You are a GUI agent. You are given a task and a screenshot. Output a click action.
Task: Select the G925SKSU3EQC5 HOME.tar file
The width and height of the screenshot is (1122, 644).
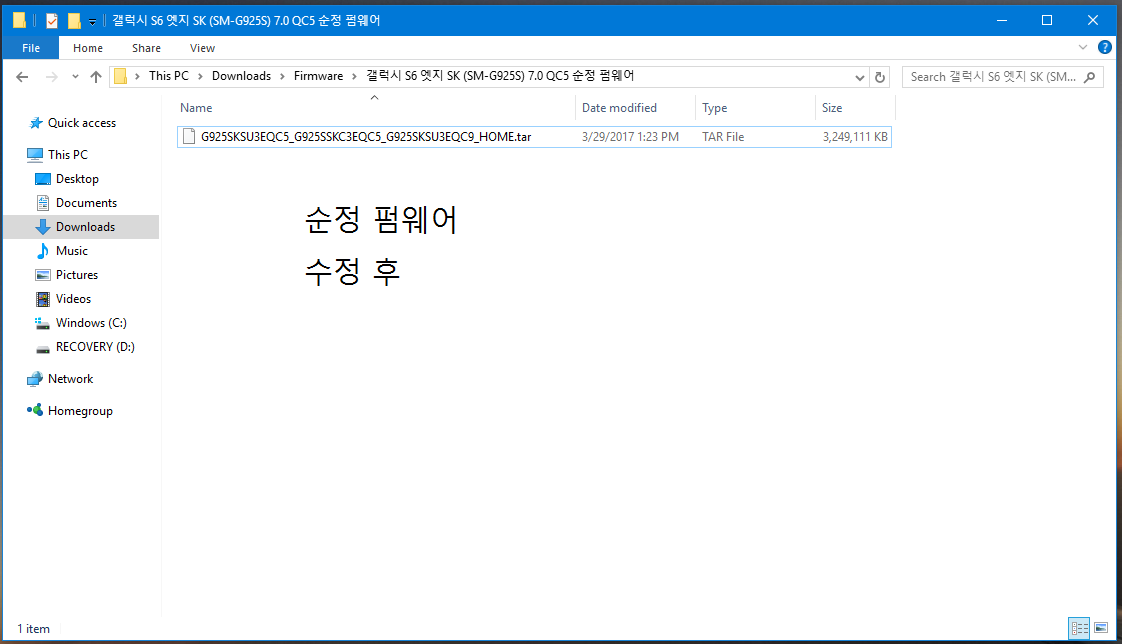pos(366,137)
